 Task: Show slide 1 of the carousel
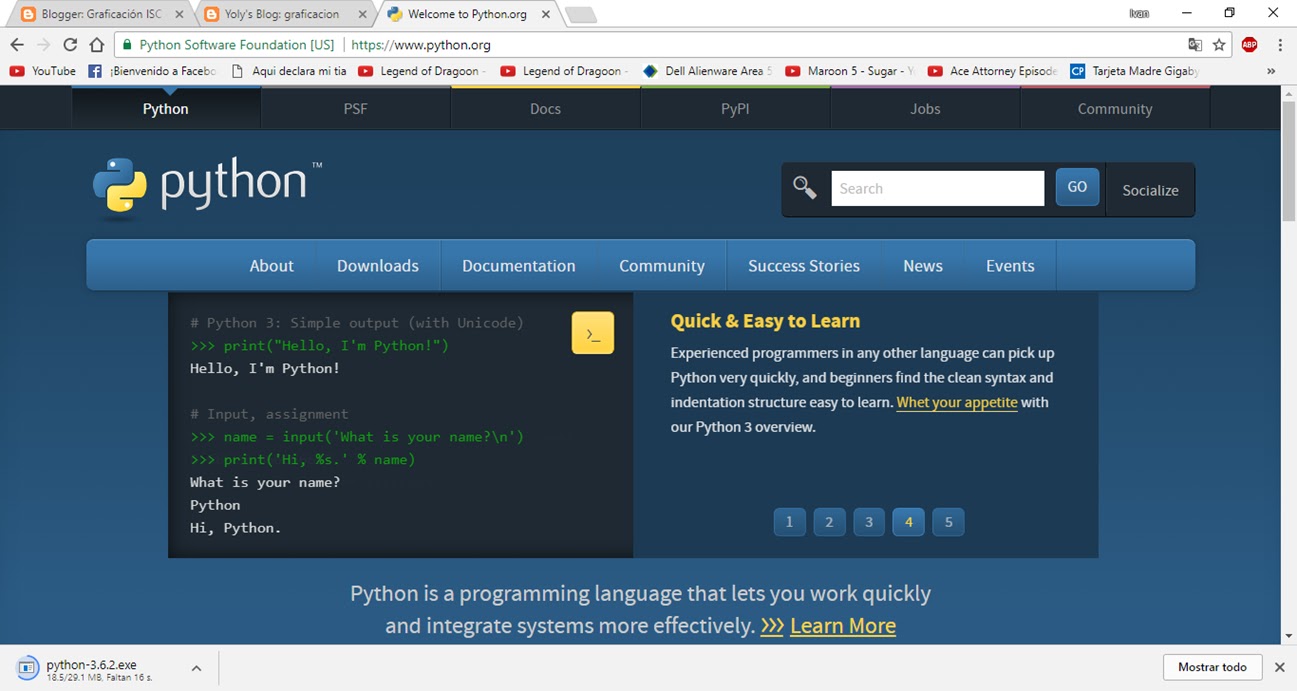pos(789,522)
